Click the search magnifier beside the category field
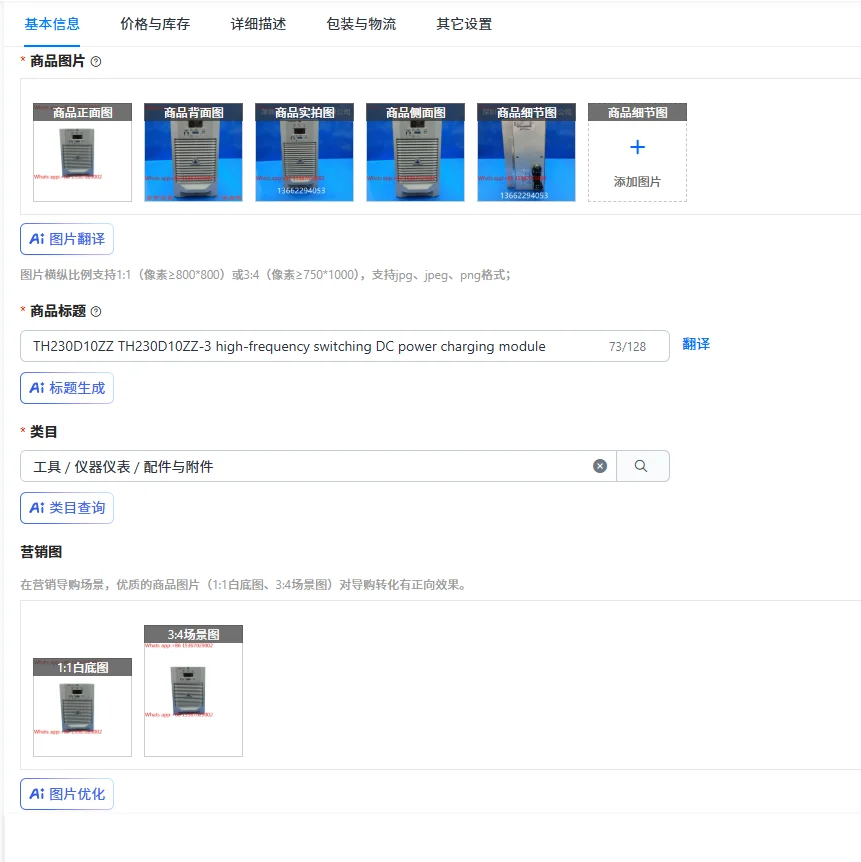 click(x=642, y=466)
